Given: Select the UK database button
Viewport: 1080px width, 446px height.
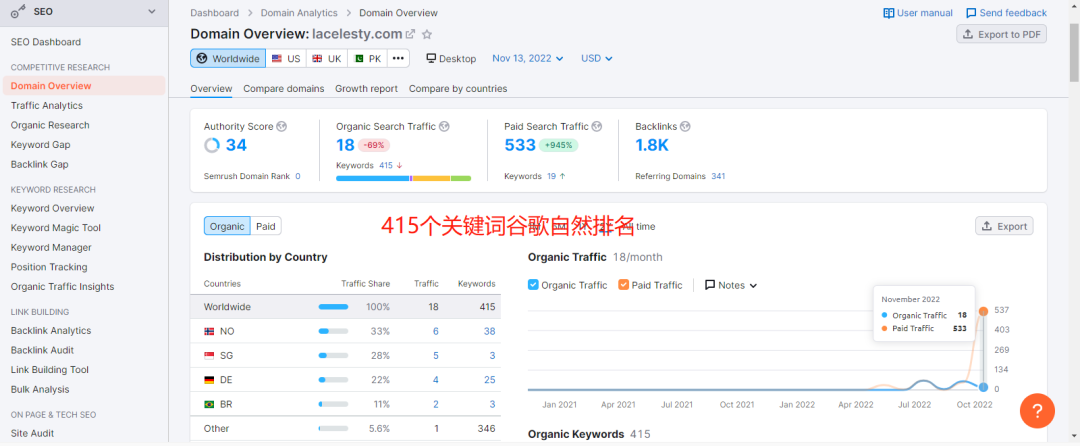Looking at the screenshot, I should point(327,59).
